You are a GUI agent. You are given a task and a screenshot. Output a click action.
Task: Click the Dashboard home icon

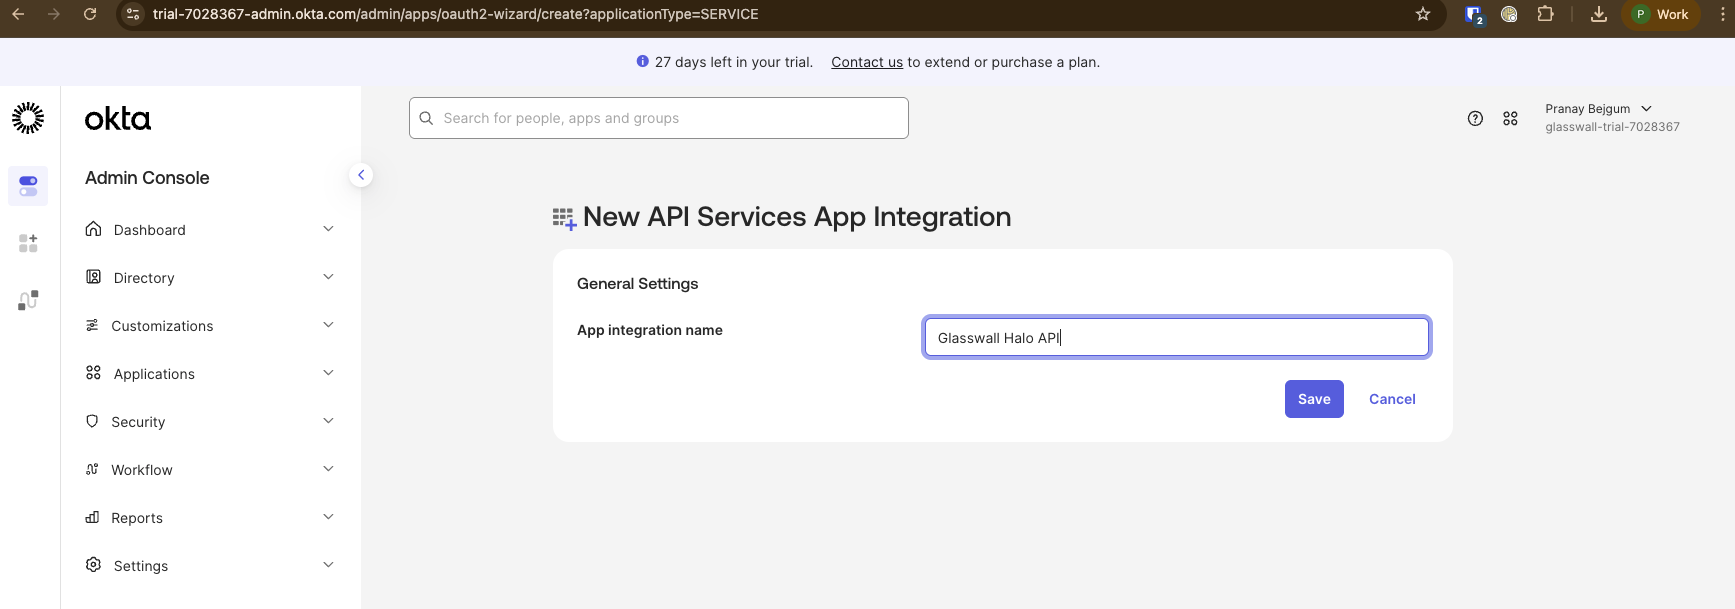pyautogui.click(x=93, y=229)
